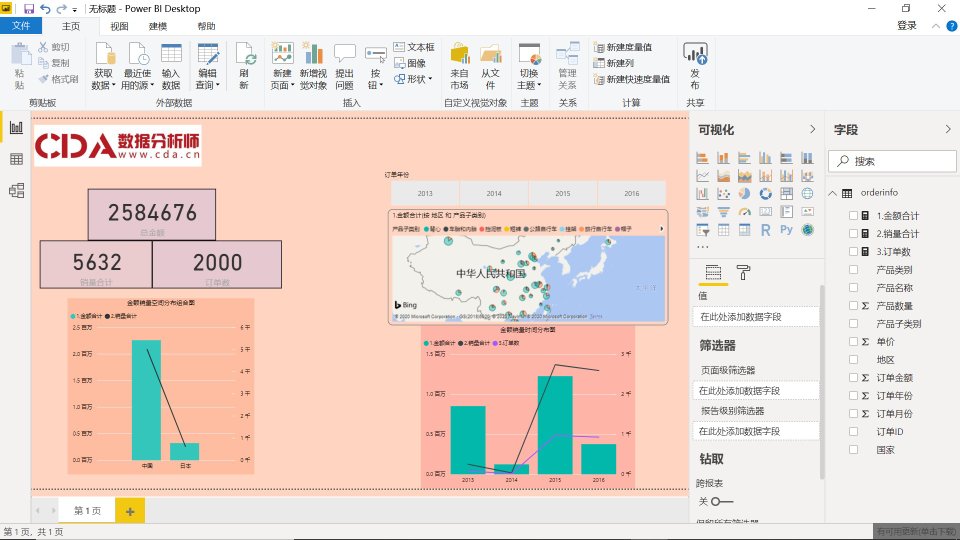Click 在此处添加数据字段 under 值
This screenshot has height=540, width=960.
[x=756, y=317]
